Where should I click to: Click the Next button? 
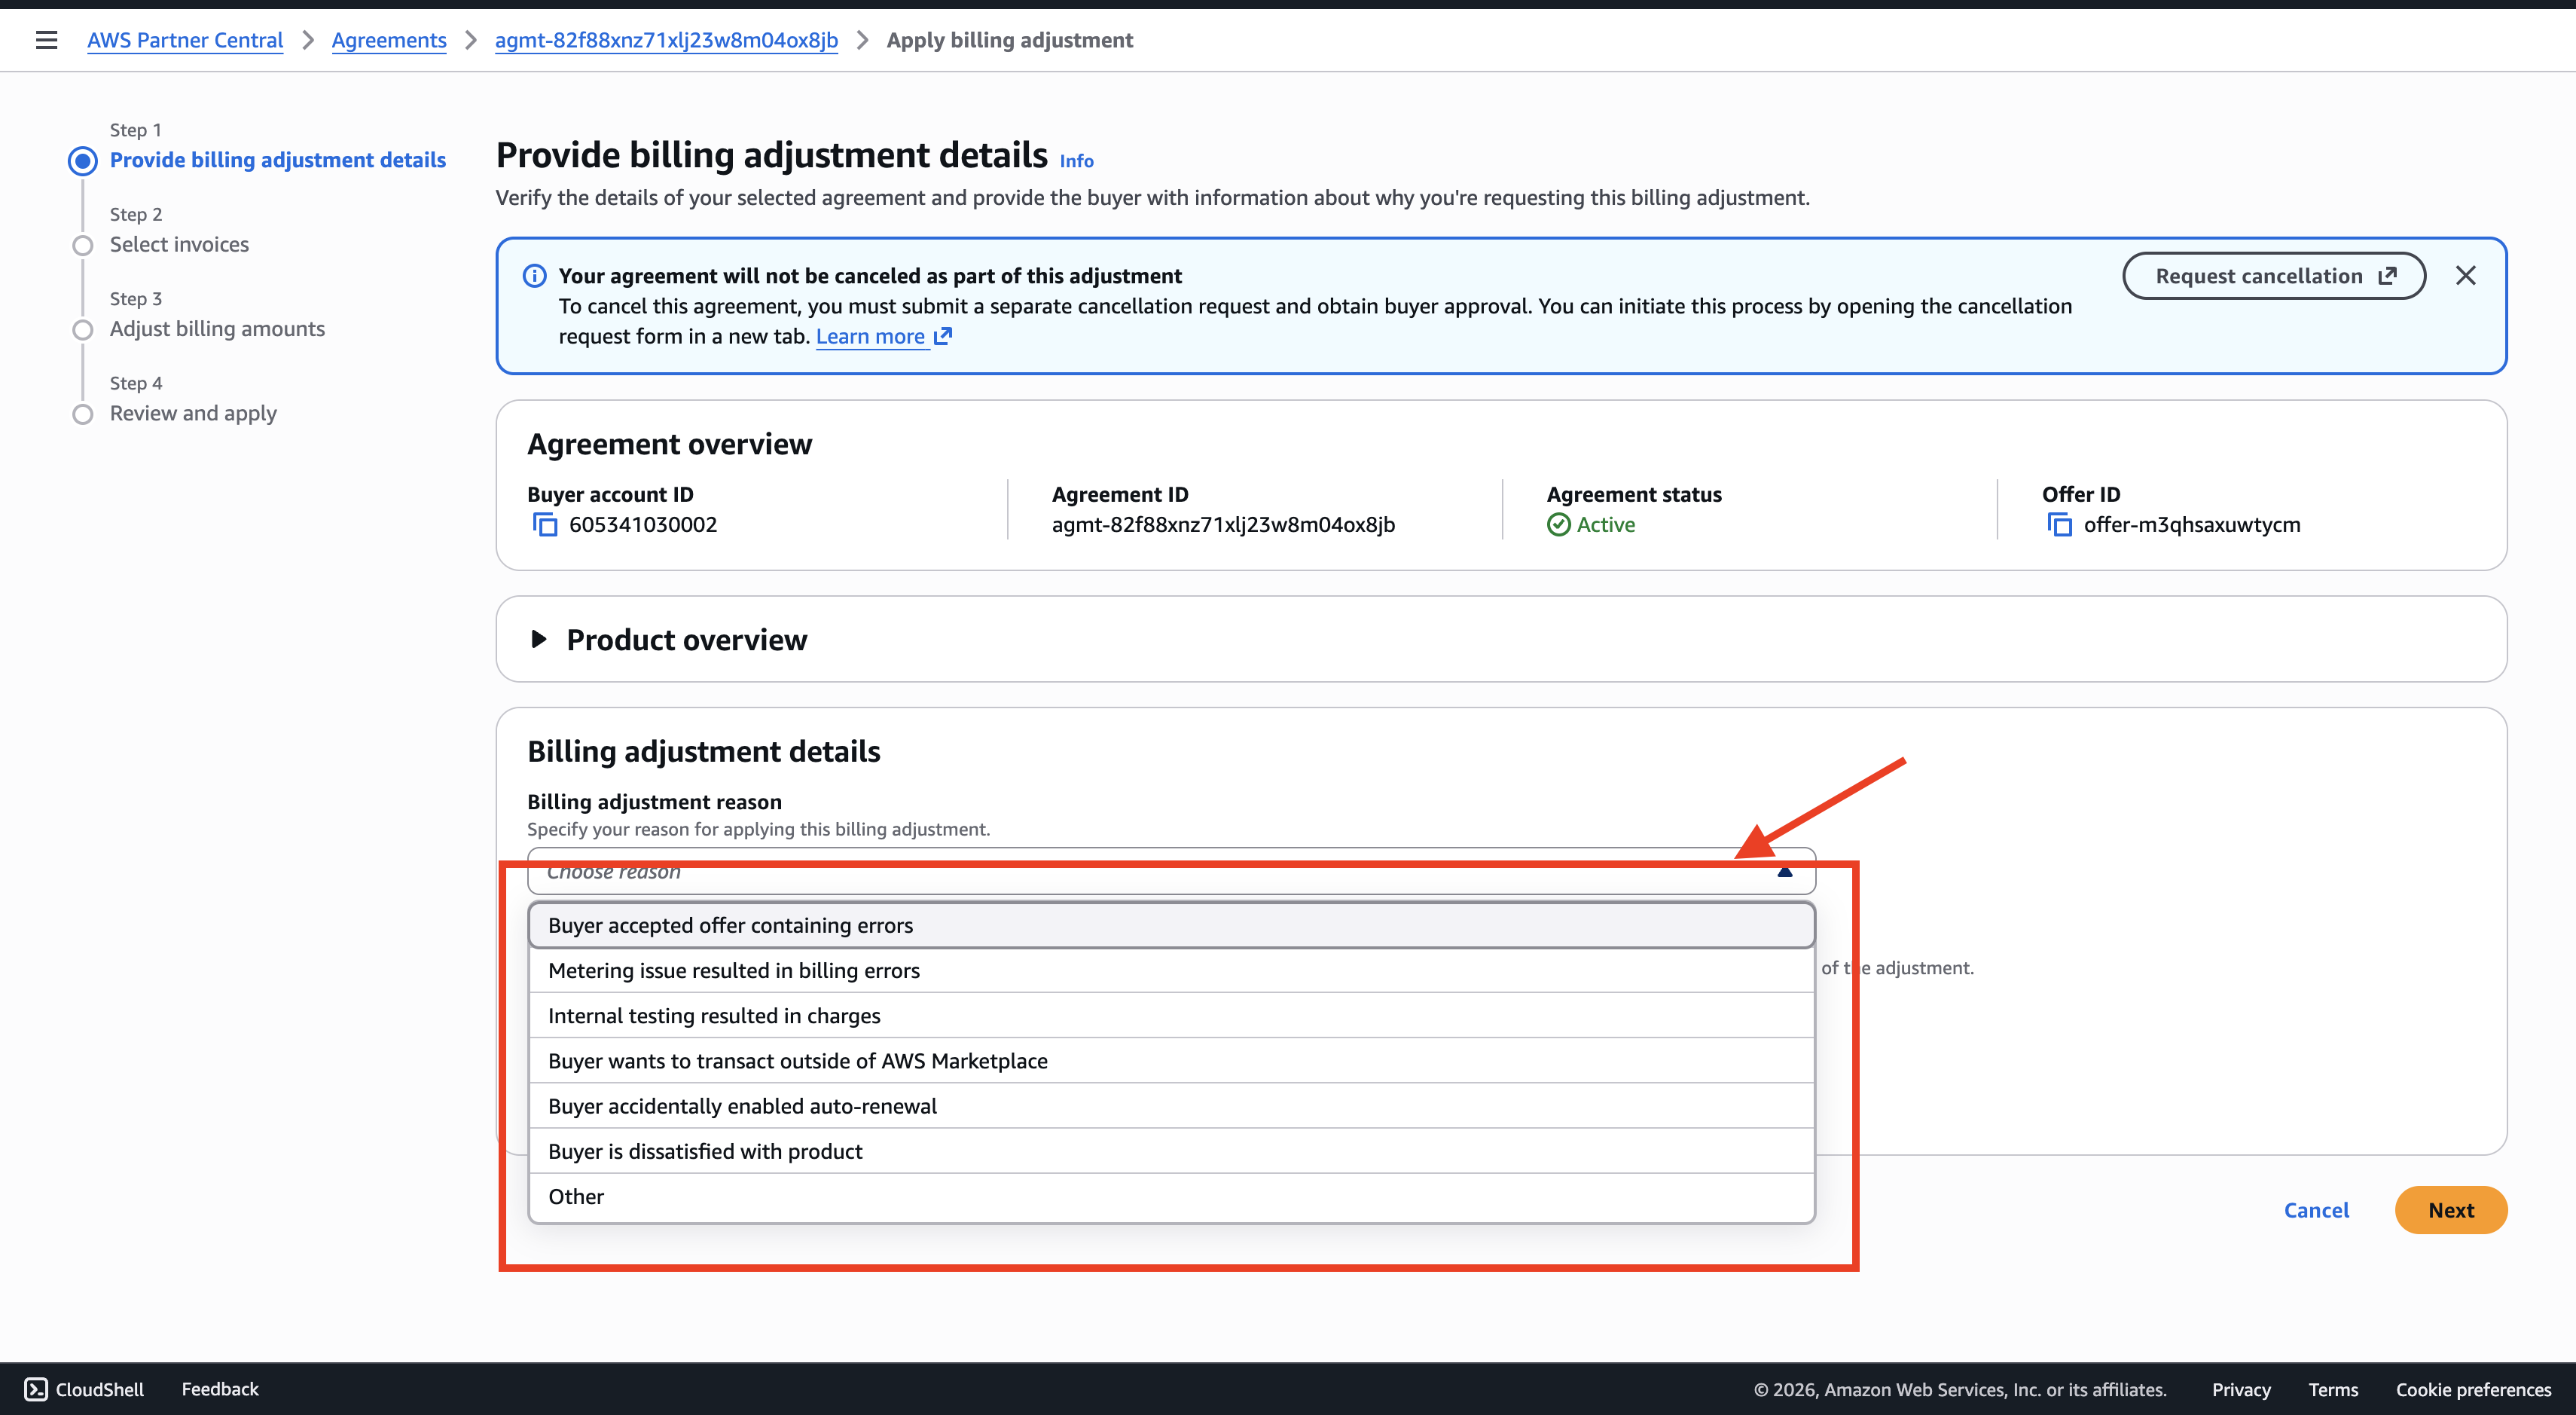(2451, 1210)
